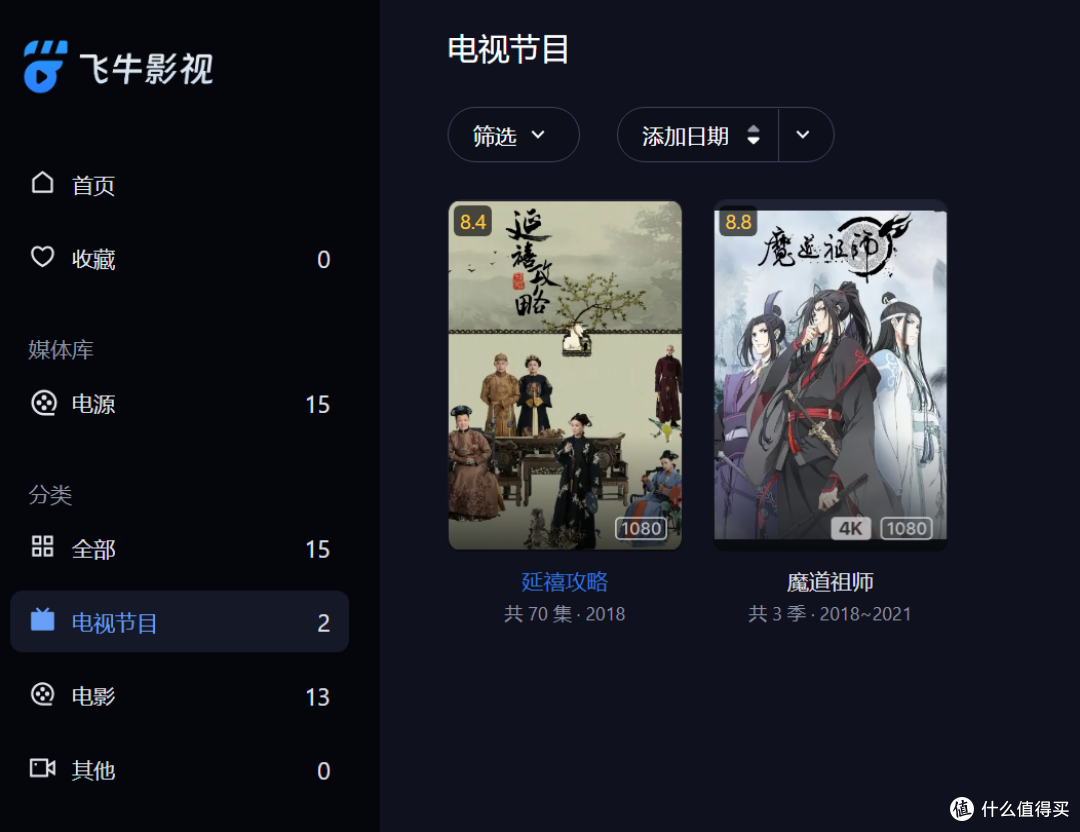1080x832 pixels.
Task: Expand the 筛选 filter dropdown
Action: tap(513, 135)
